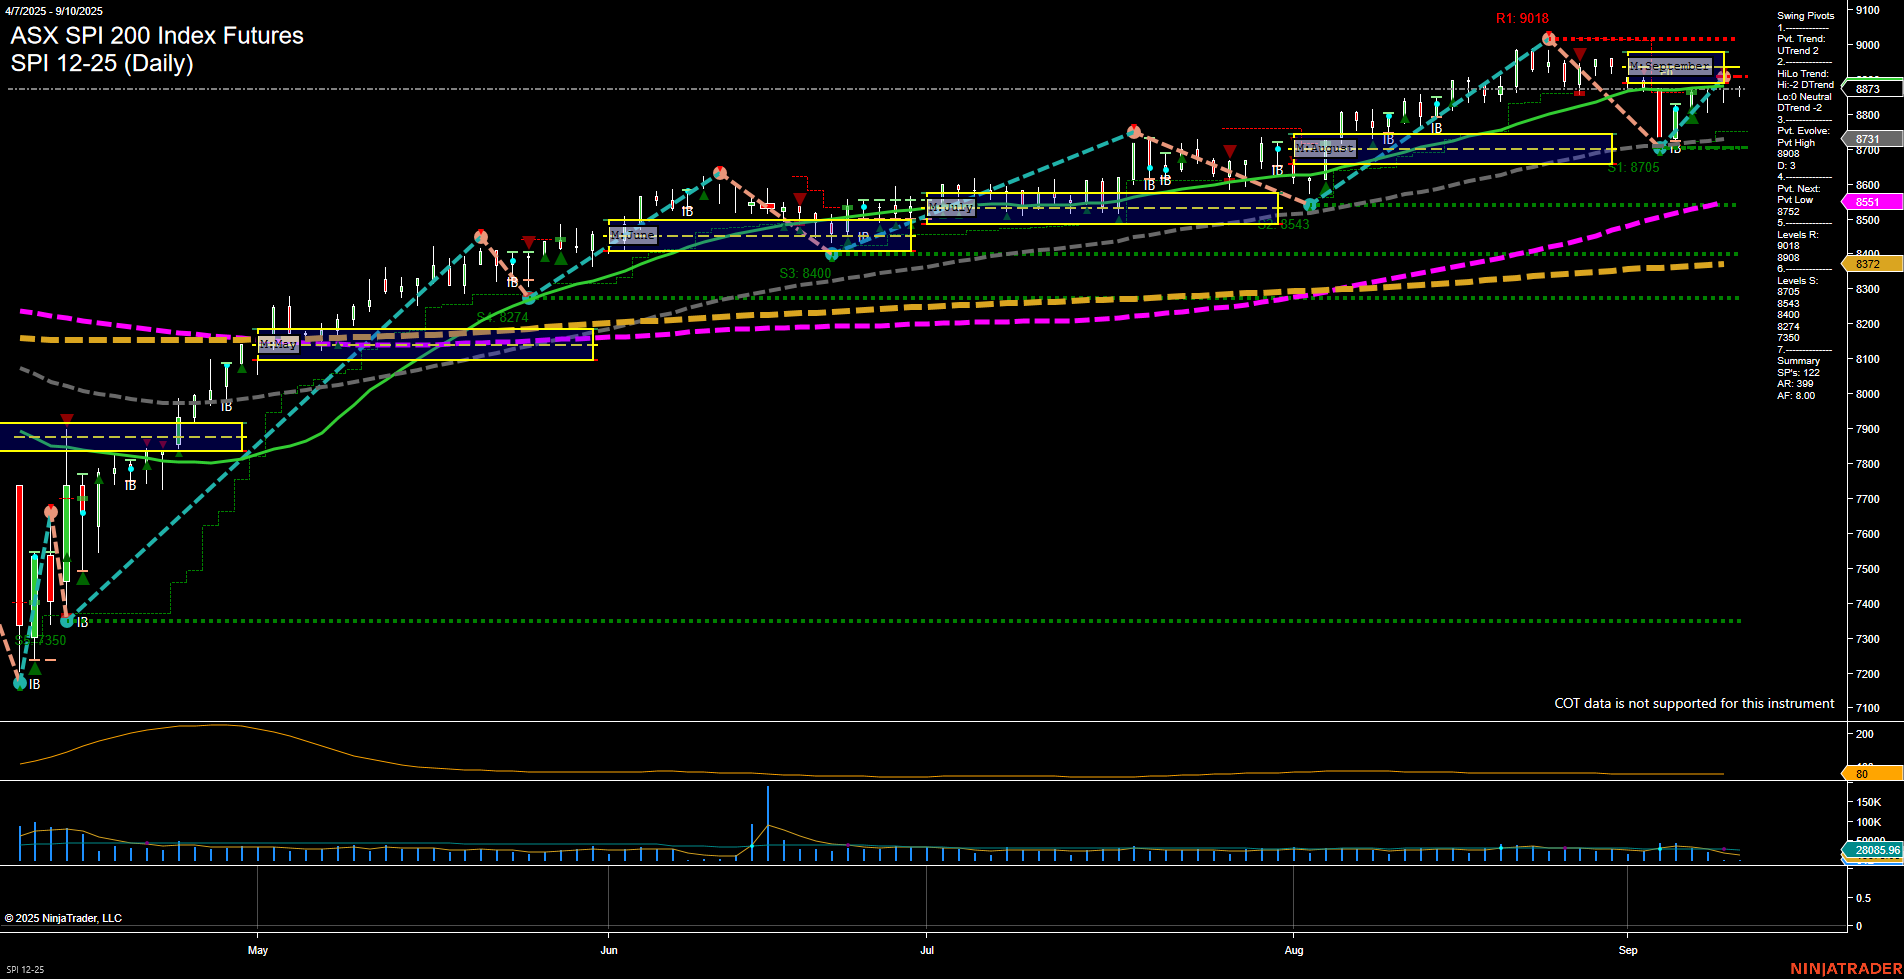
Task: Select the red swing-high pivot dot below R1: 9018
Action: [1548, 37]
